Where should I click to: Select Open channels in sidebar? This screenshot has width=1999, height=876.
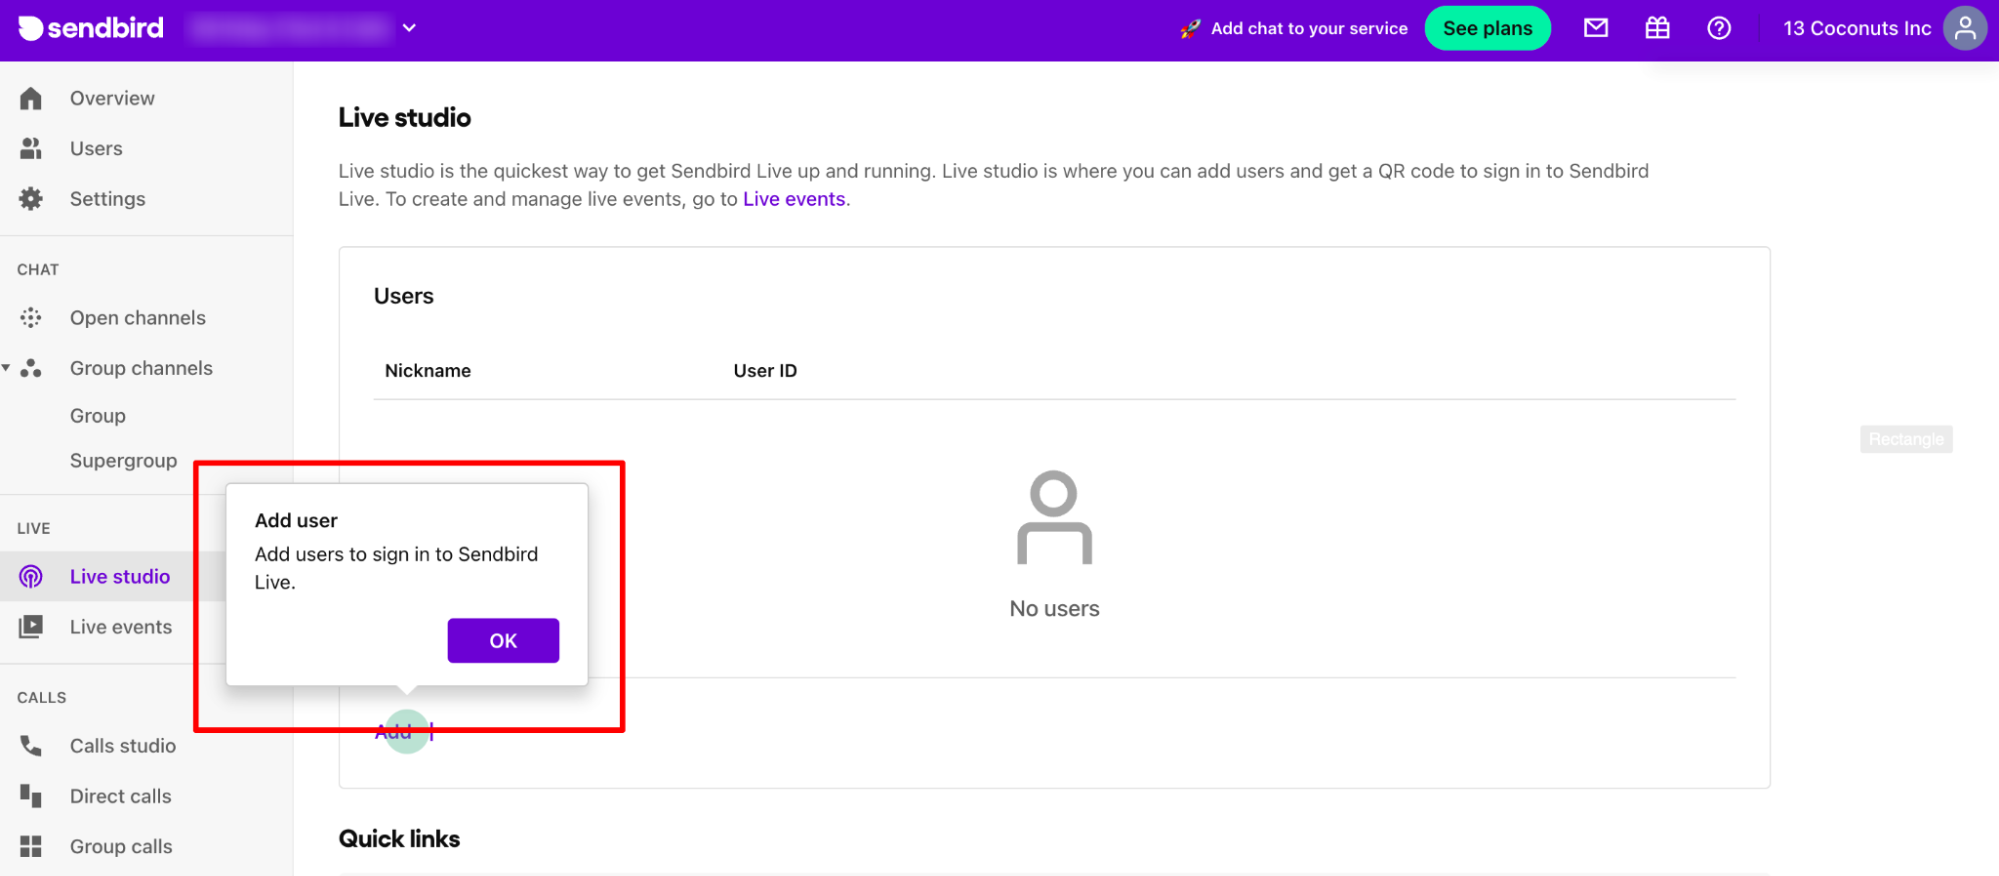coord(138,318)
